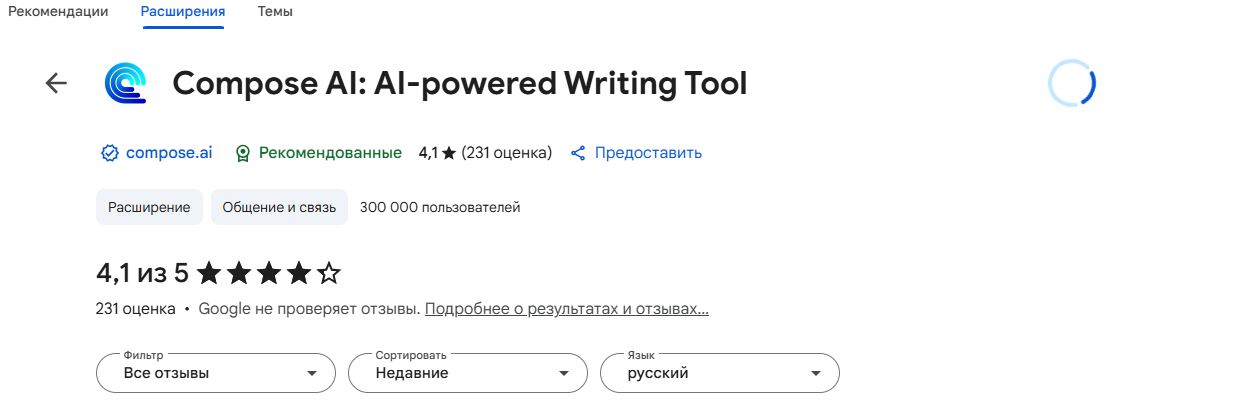
Task: Click the Compose AI extension logo
Action: 126,83
